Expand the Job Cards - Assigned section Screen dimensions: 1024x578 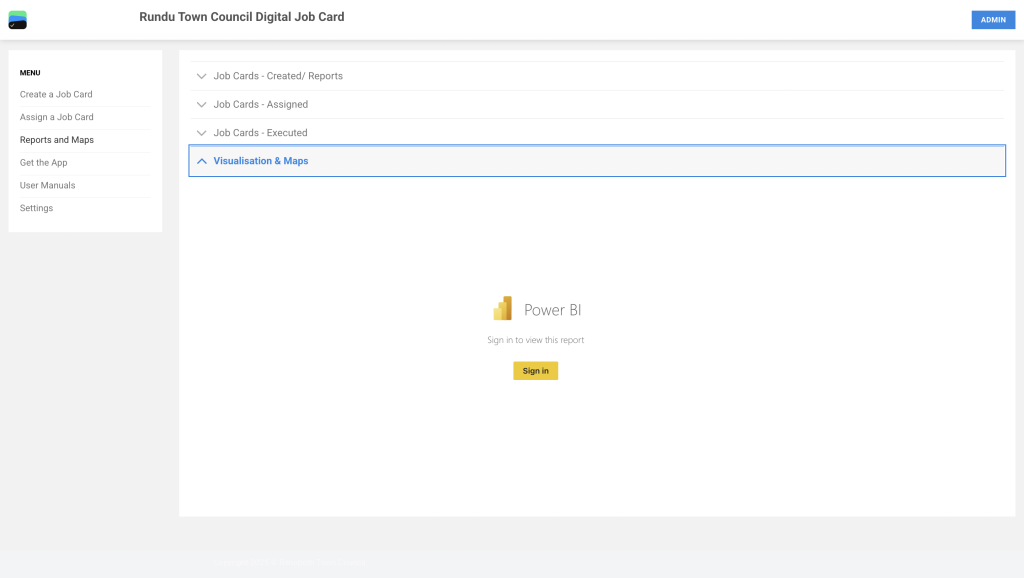pos(260,104)
